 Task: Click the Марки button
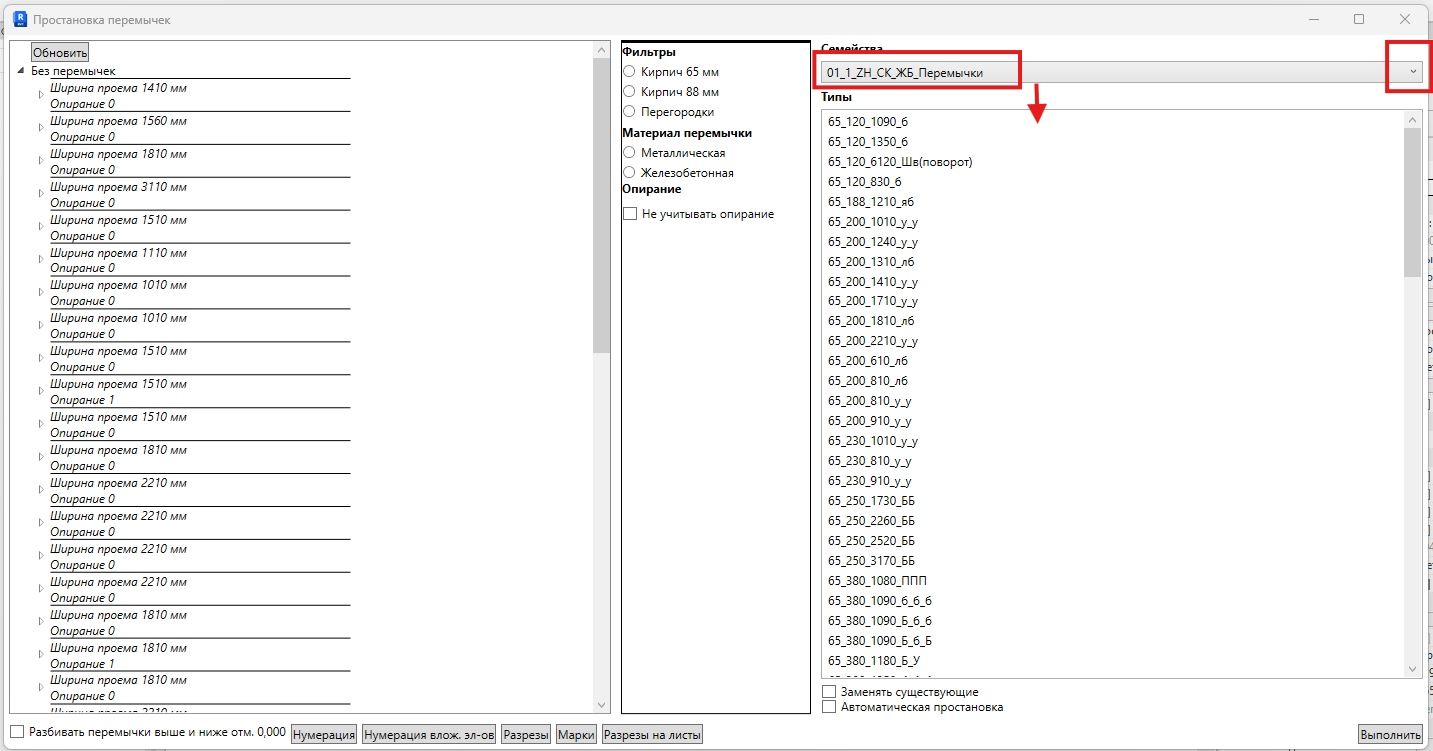point(576,735)
